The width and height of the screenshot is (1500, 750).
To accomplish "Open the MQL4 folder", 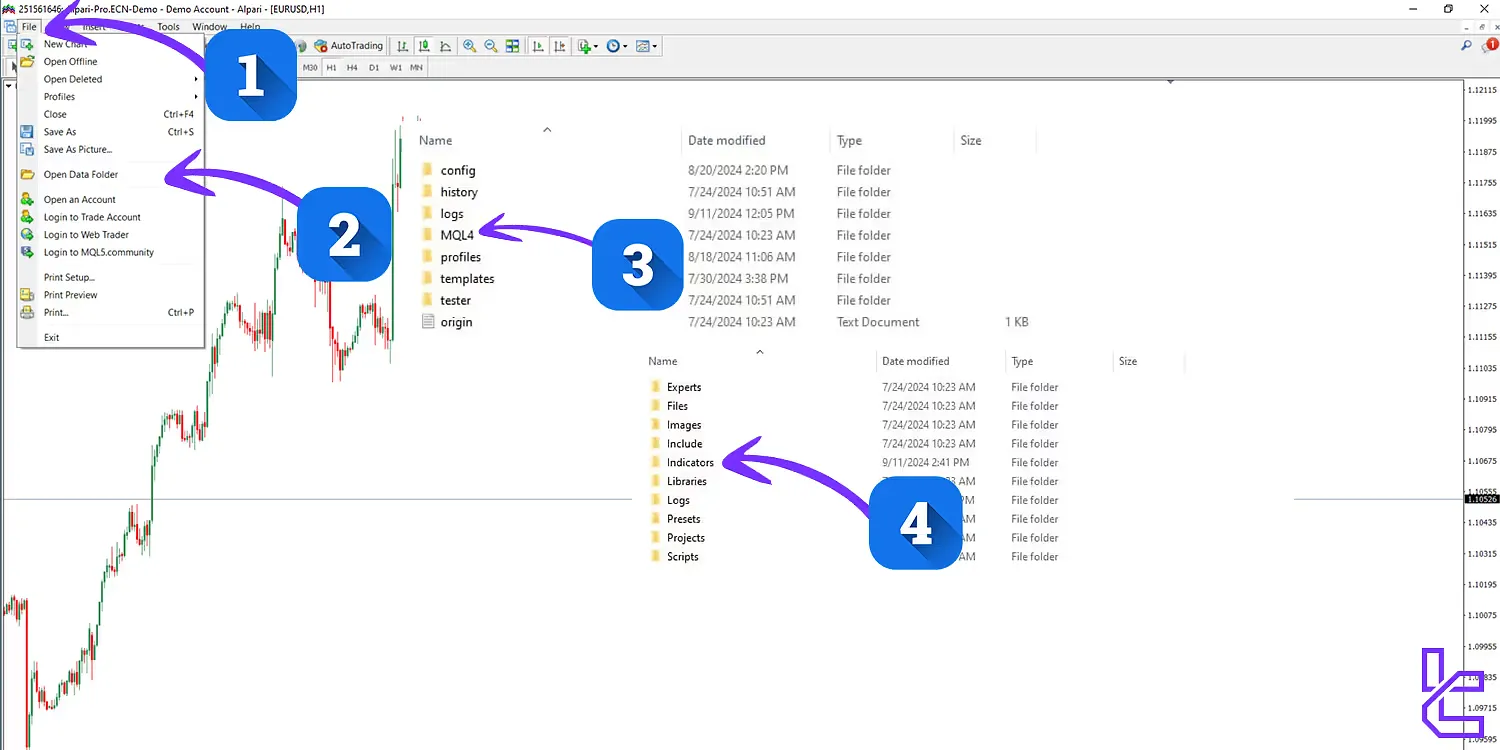I will pyautogui.click(x=456, y=235).
